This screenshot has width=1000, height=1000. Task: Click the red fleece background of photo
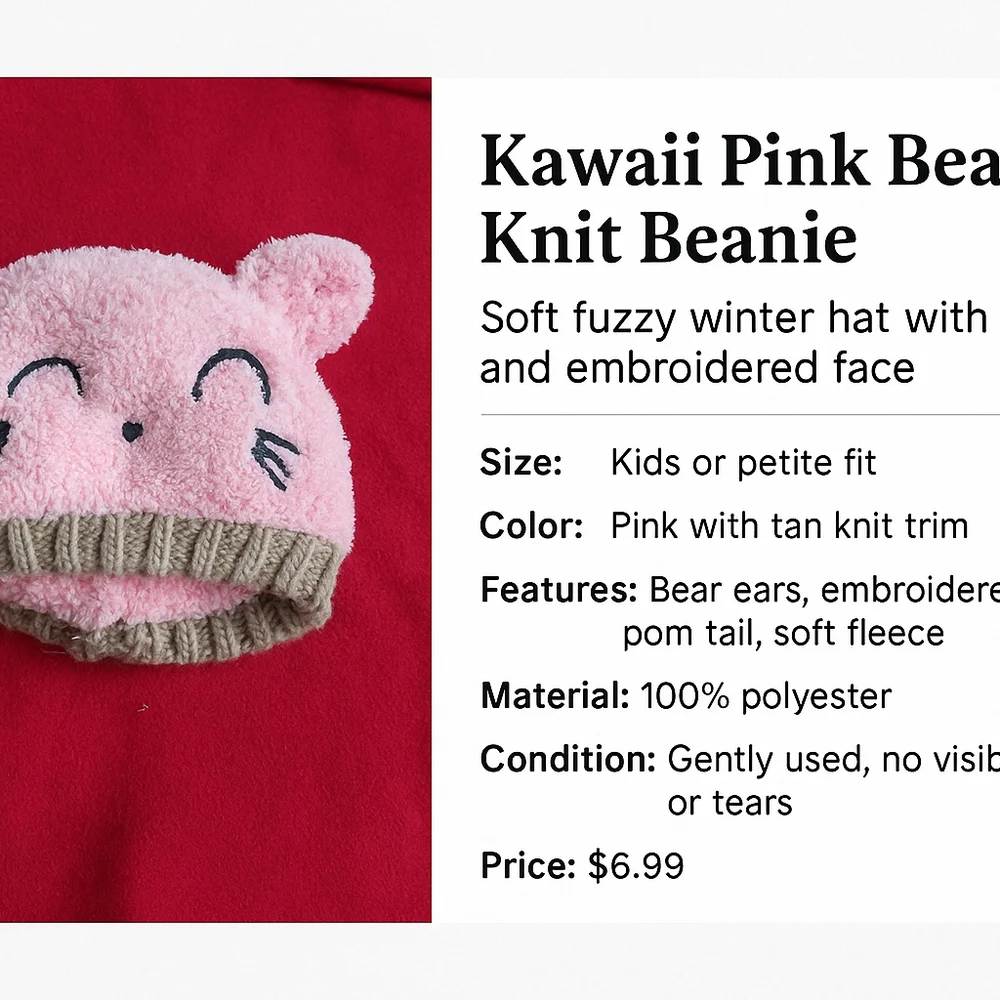pos(216,797)
